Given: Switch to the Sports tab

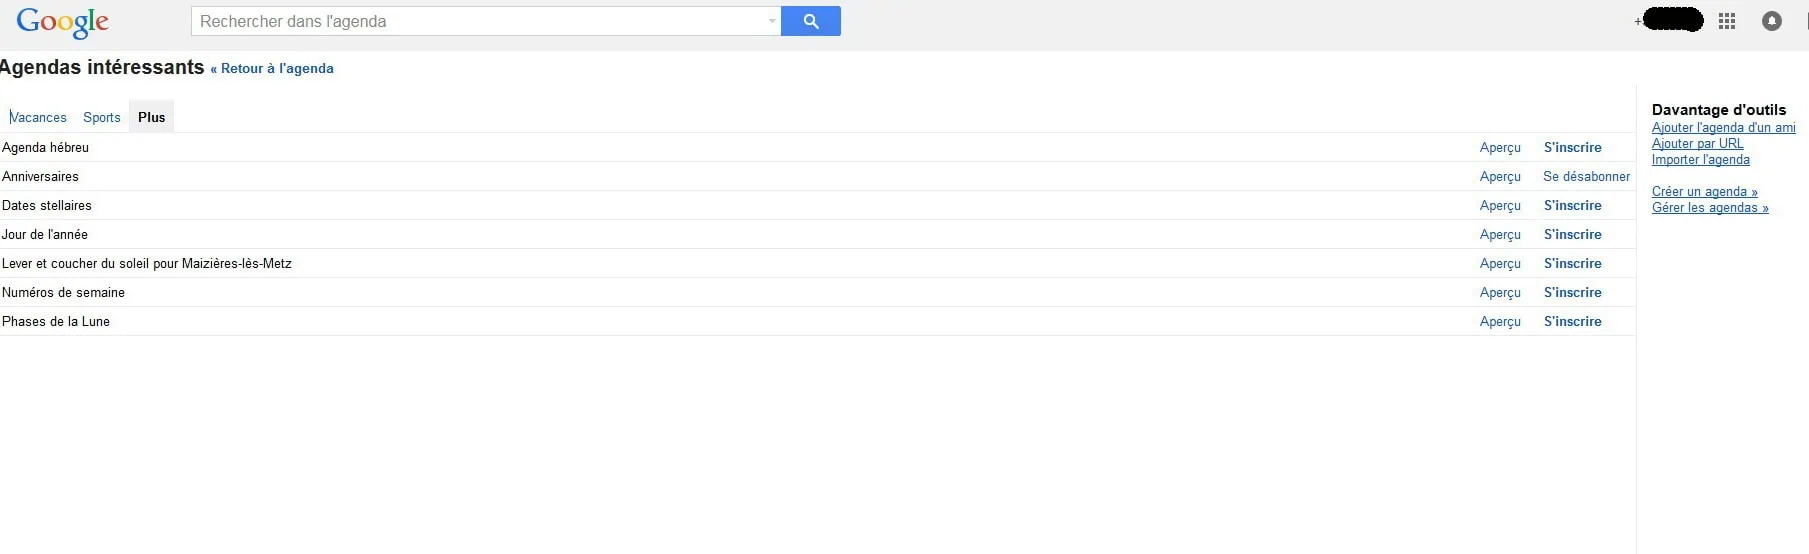Looking at the screenshot, I should (102, 117).
